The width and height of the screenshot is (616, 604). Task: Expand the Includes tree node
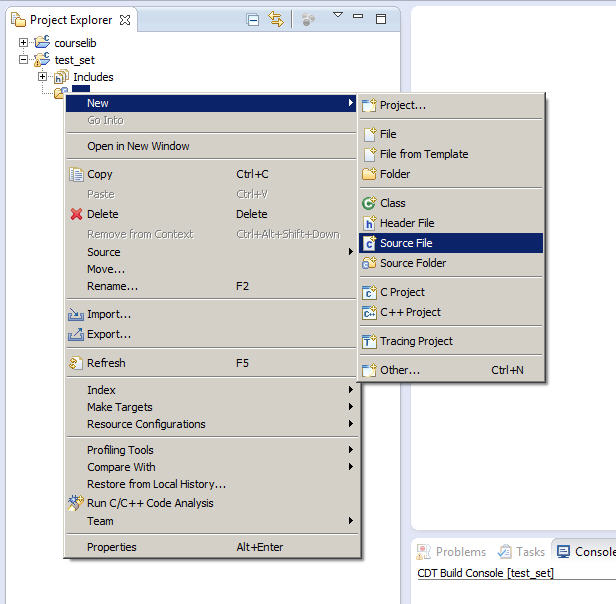click(x=43, y=77)
